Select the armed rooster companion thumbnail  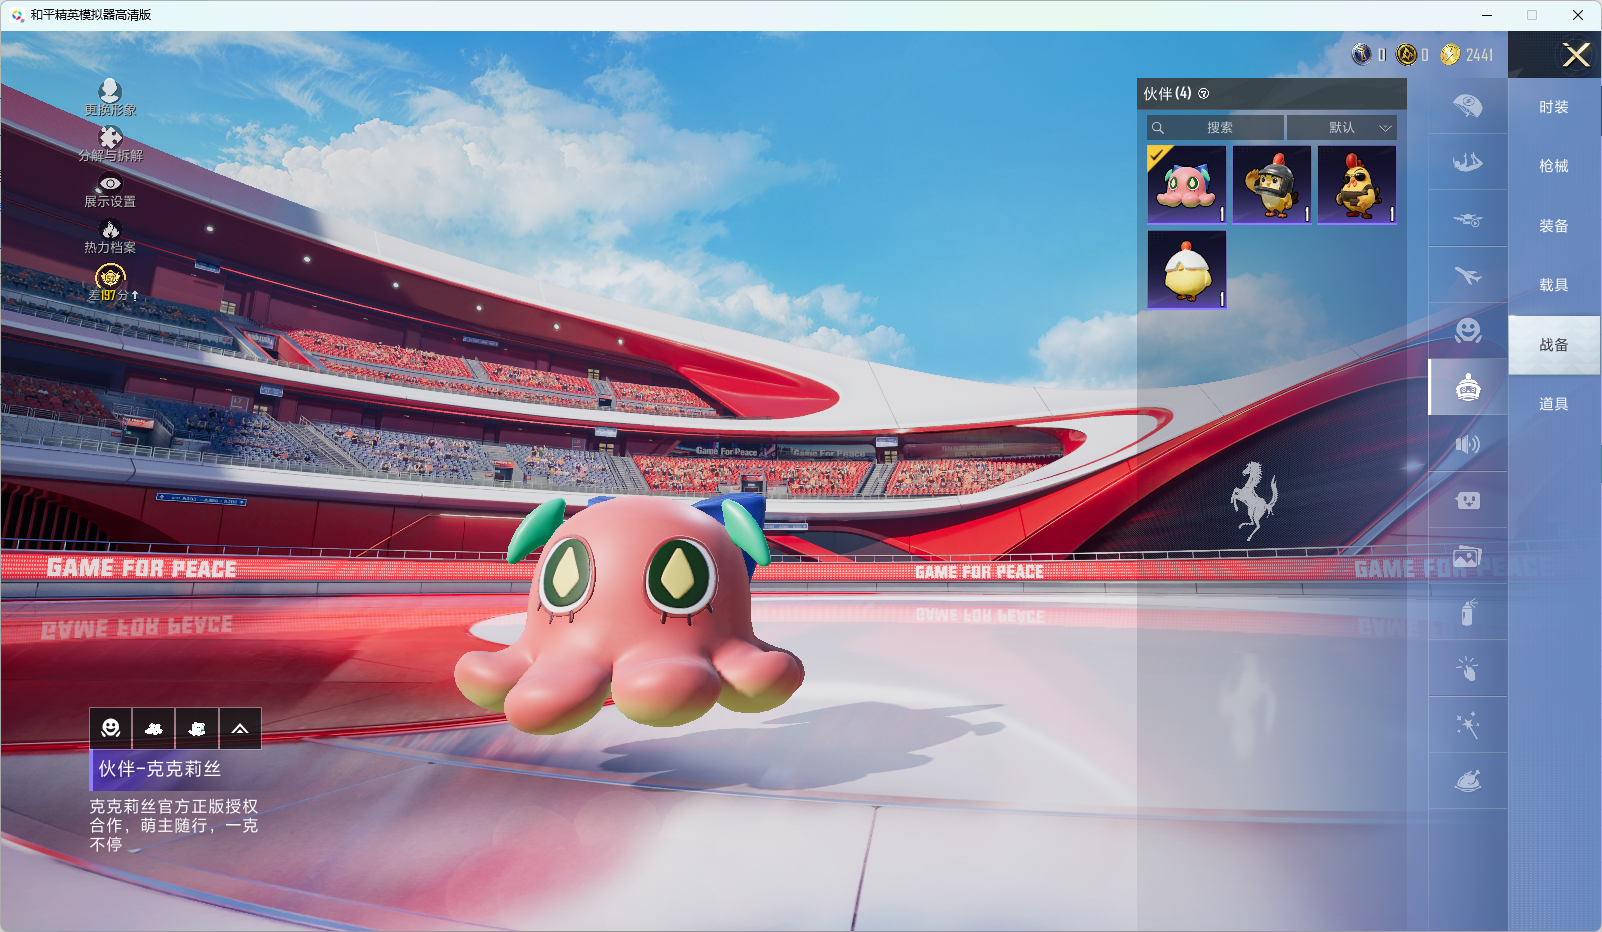click(1357, 185)
